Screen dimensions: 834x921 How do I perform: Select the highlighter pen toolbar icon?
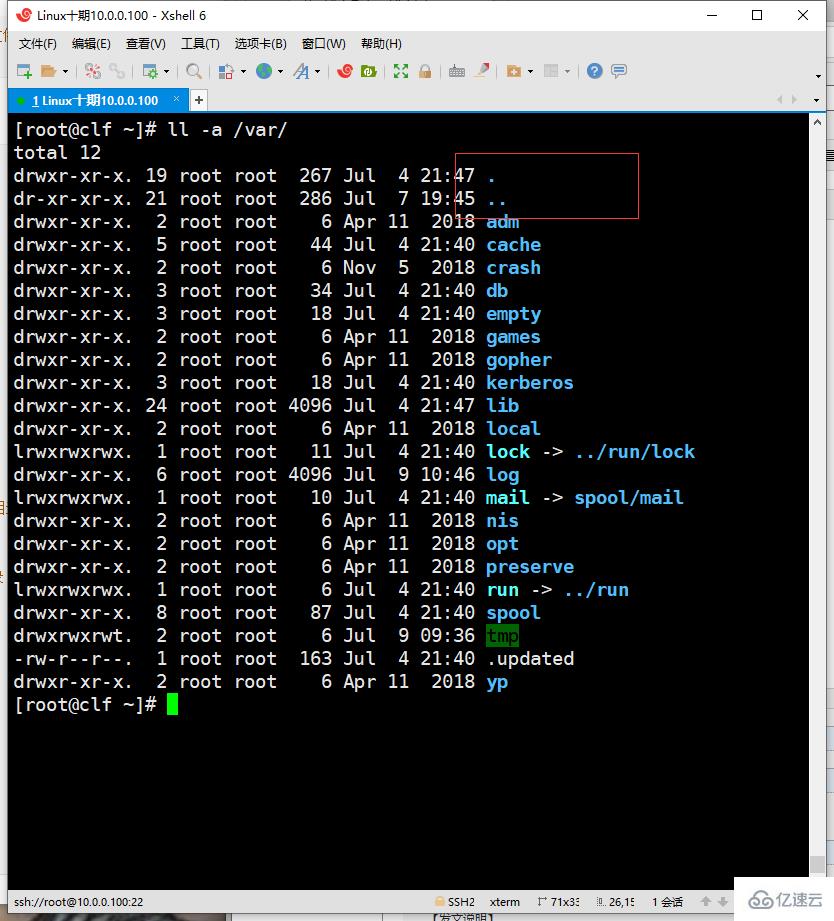click(480, 70)
